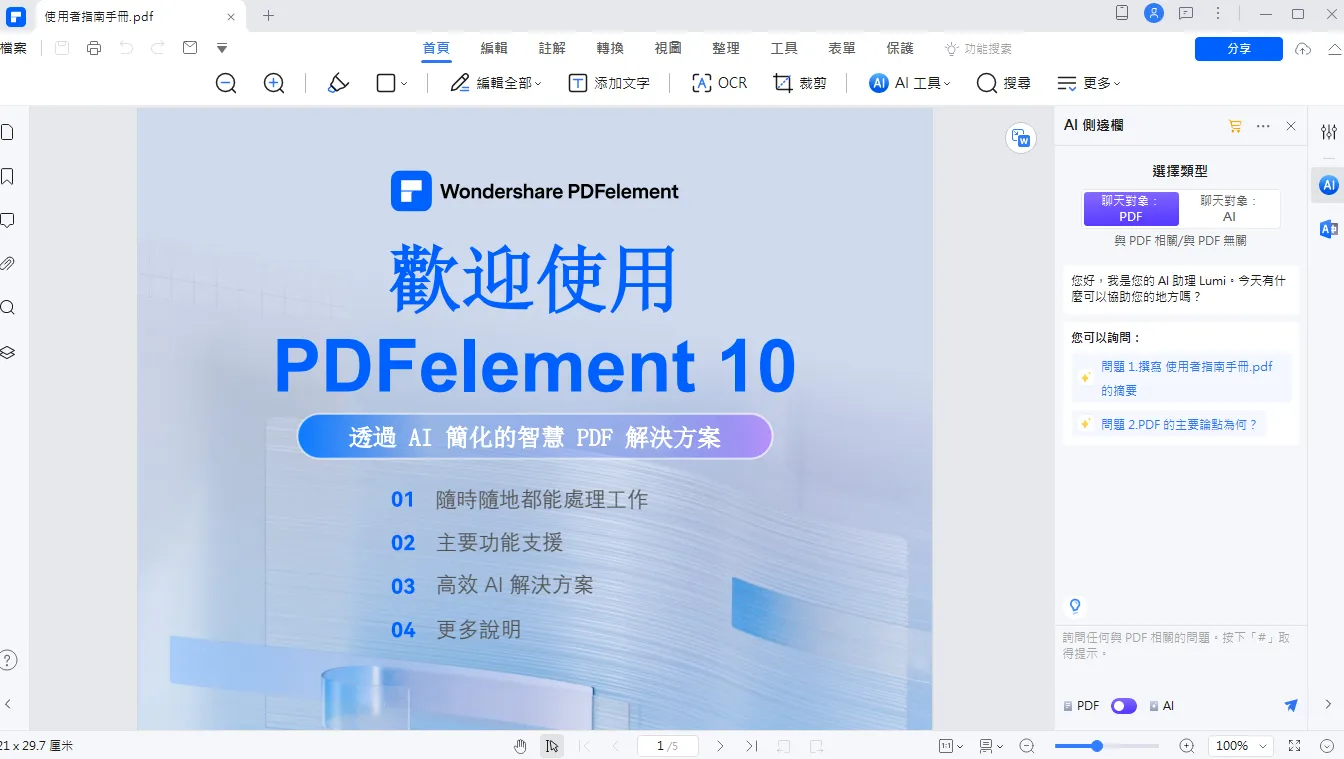This screenshot has height=759, width=1344.
Task: Toggle the Selection cursor tool
Action: [551, 745]
